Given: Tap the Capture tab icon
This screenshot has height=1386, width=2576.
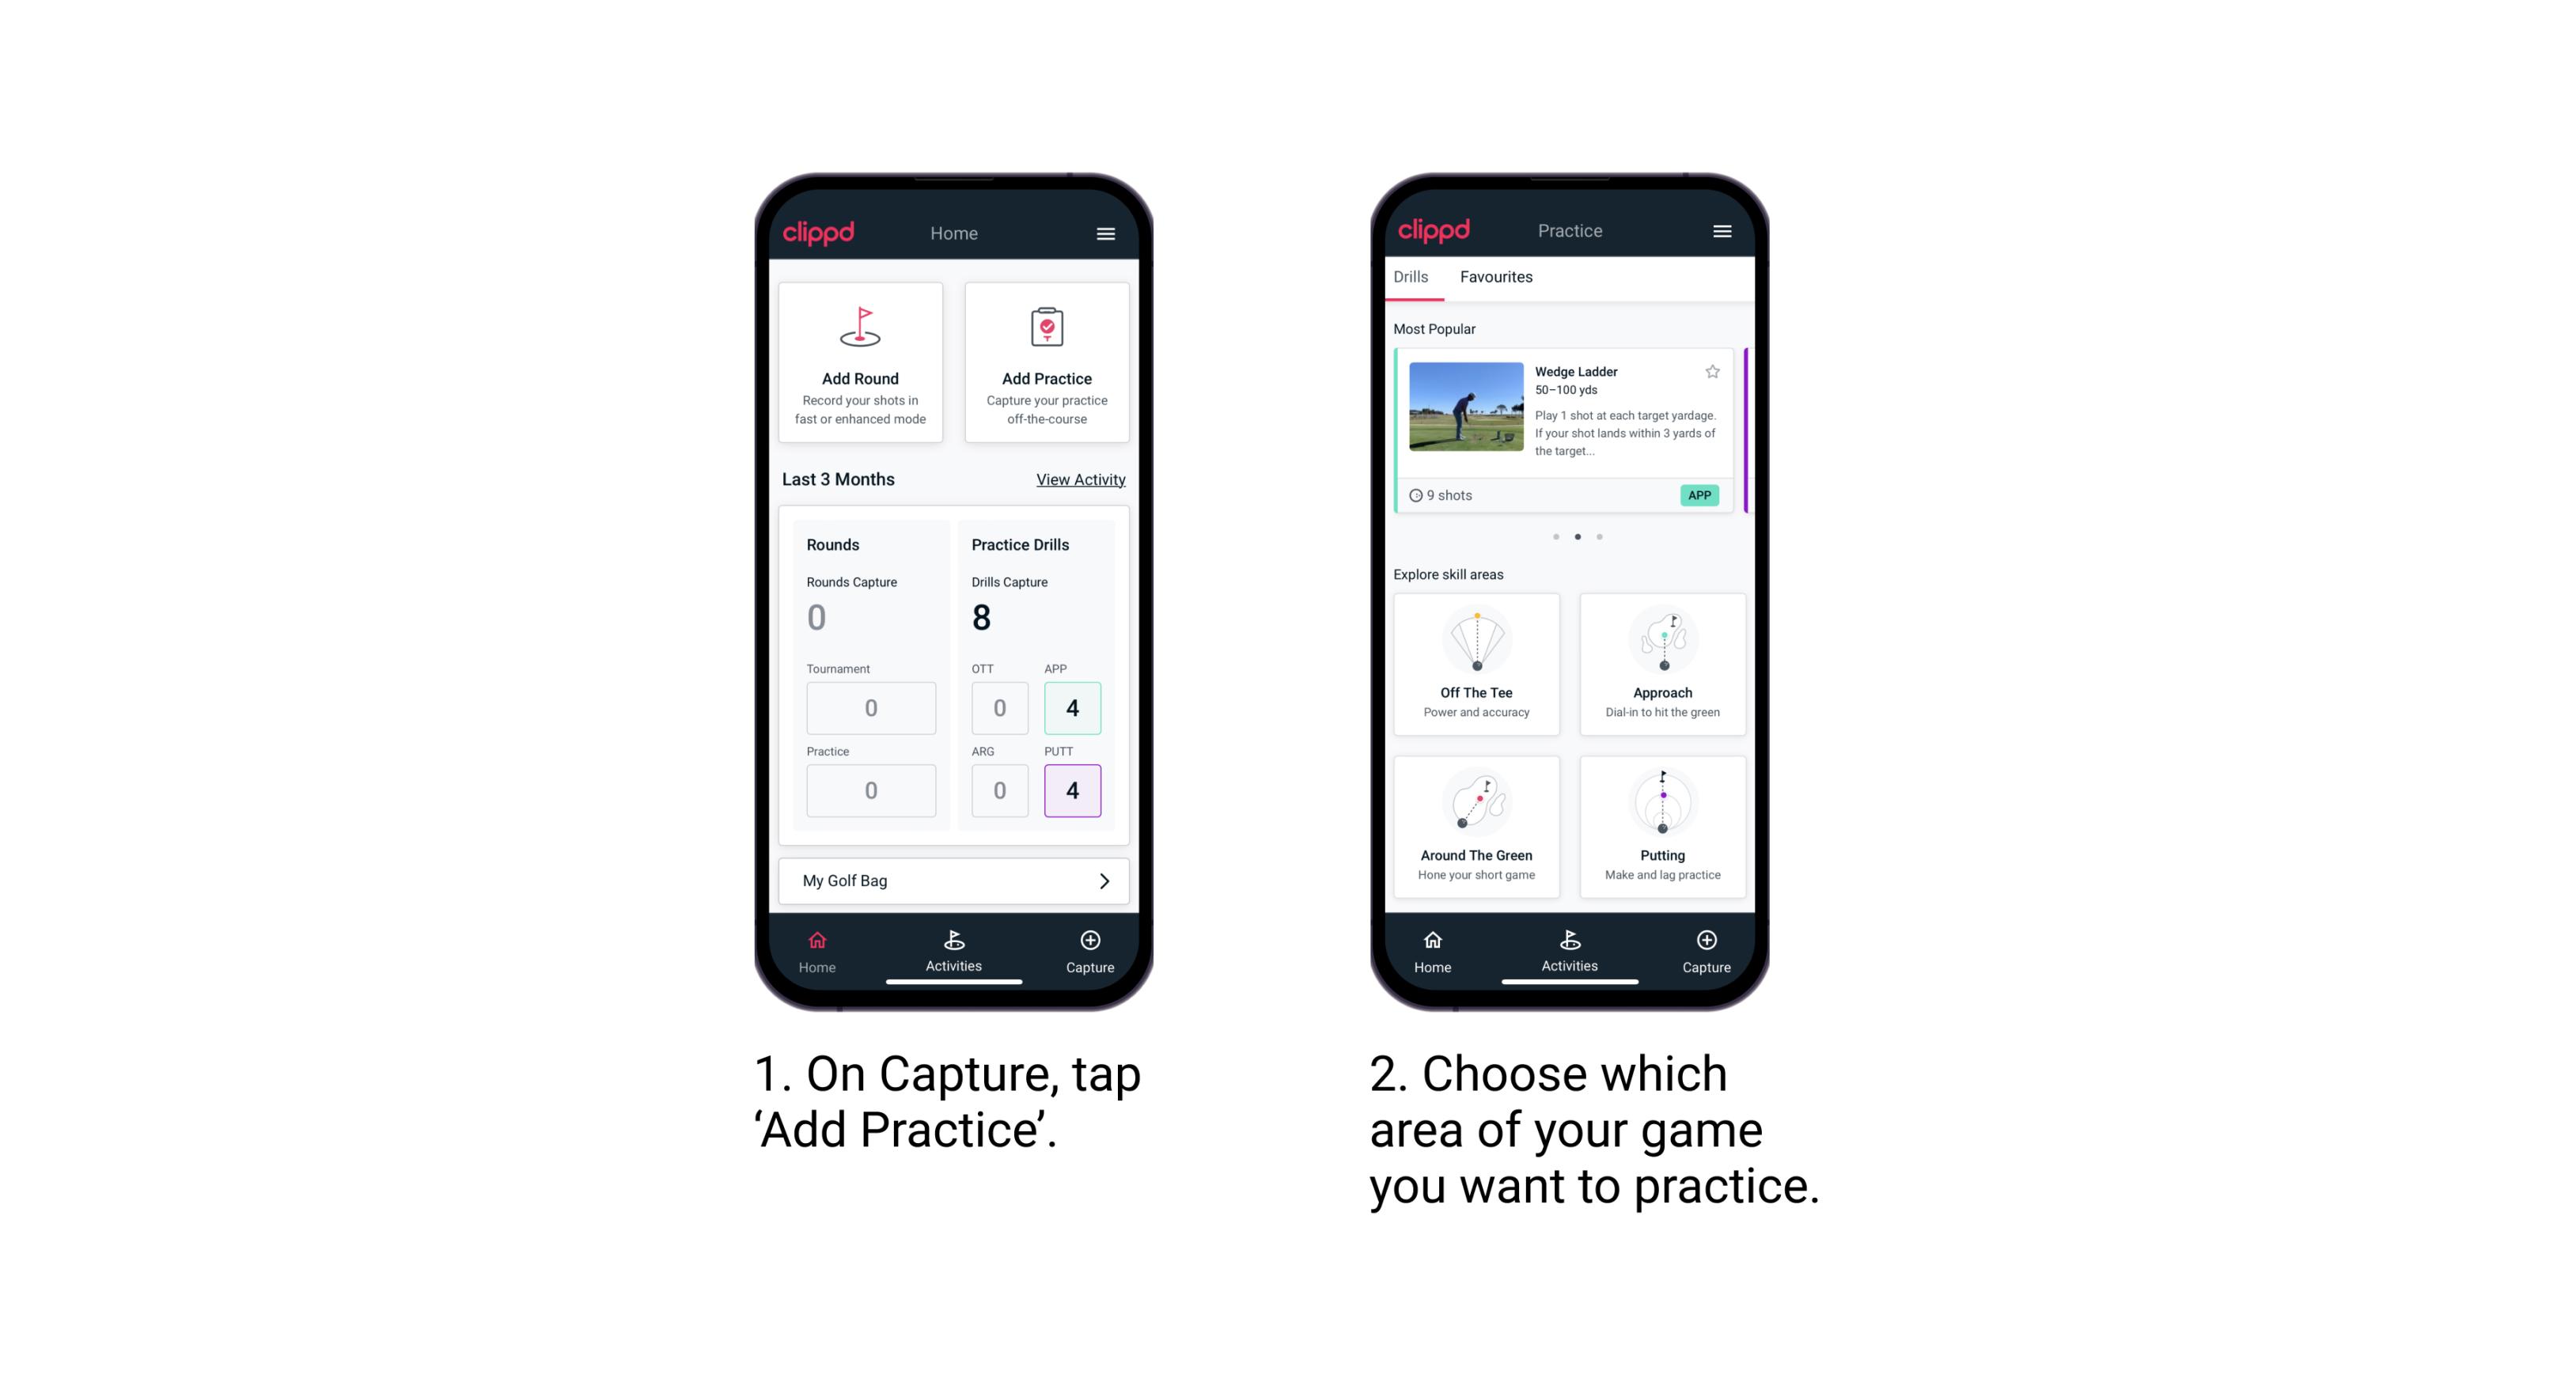Looking at the screenshot, I should coord(1089,944).
